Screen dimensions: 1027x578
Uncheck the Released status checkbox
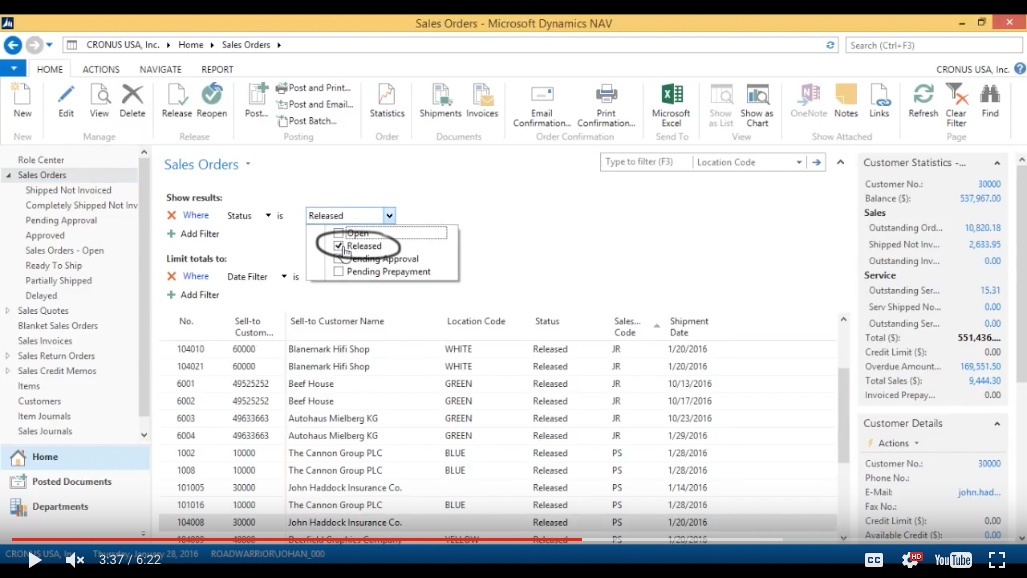(339, 246)
